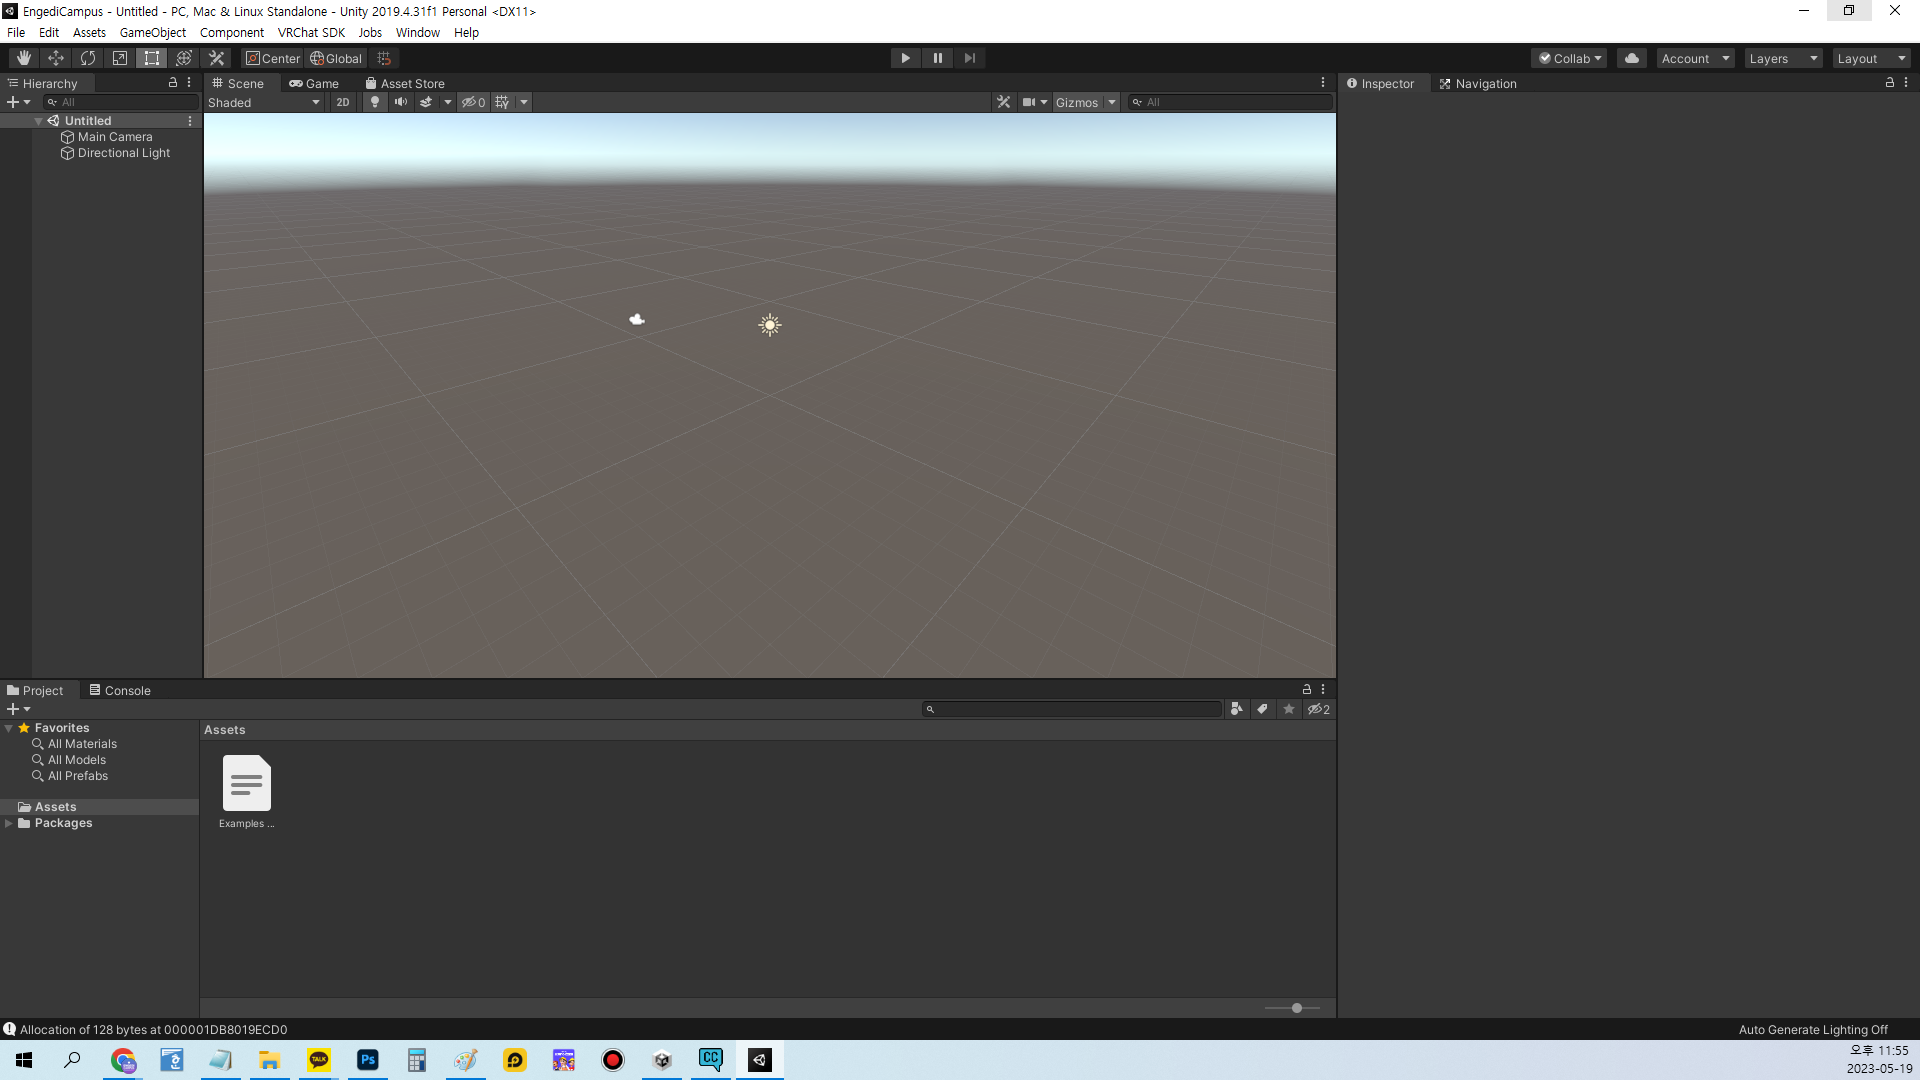
Task: Select the Move tool
Action: pos(56,58)
